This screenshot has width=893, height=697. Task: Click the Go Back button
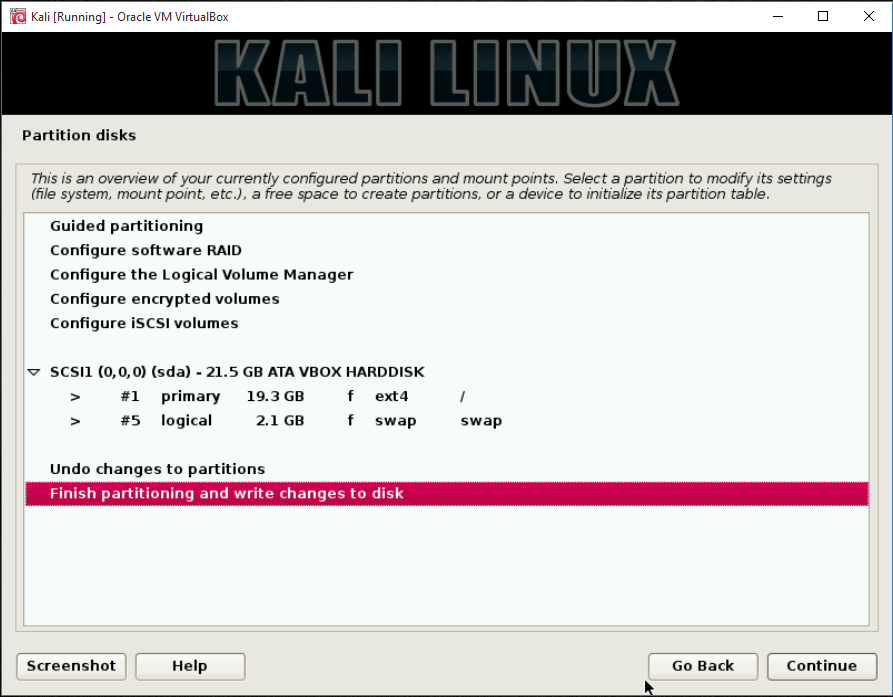point(703,666)
